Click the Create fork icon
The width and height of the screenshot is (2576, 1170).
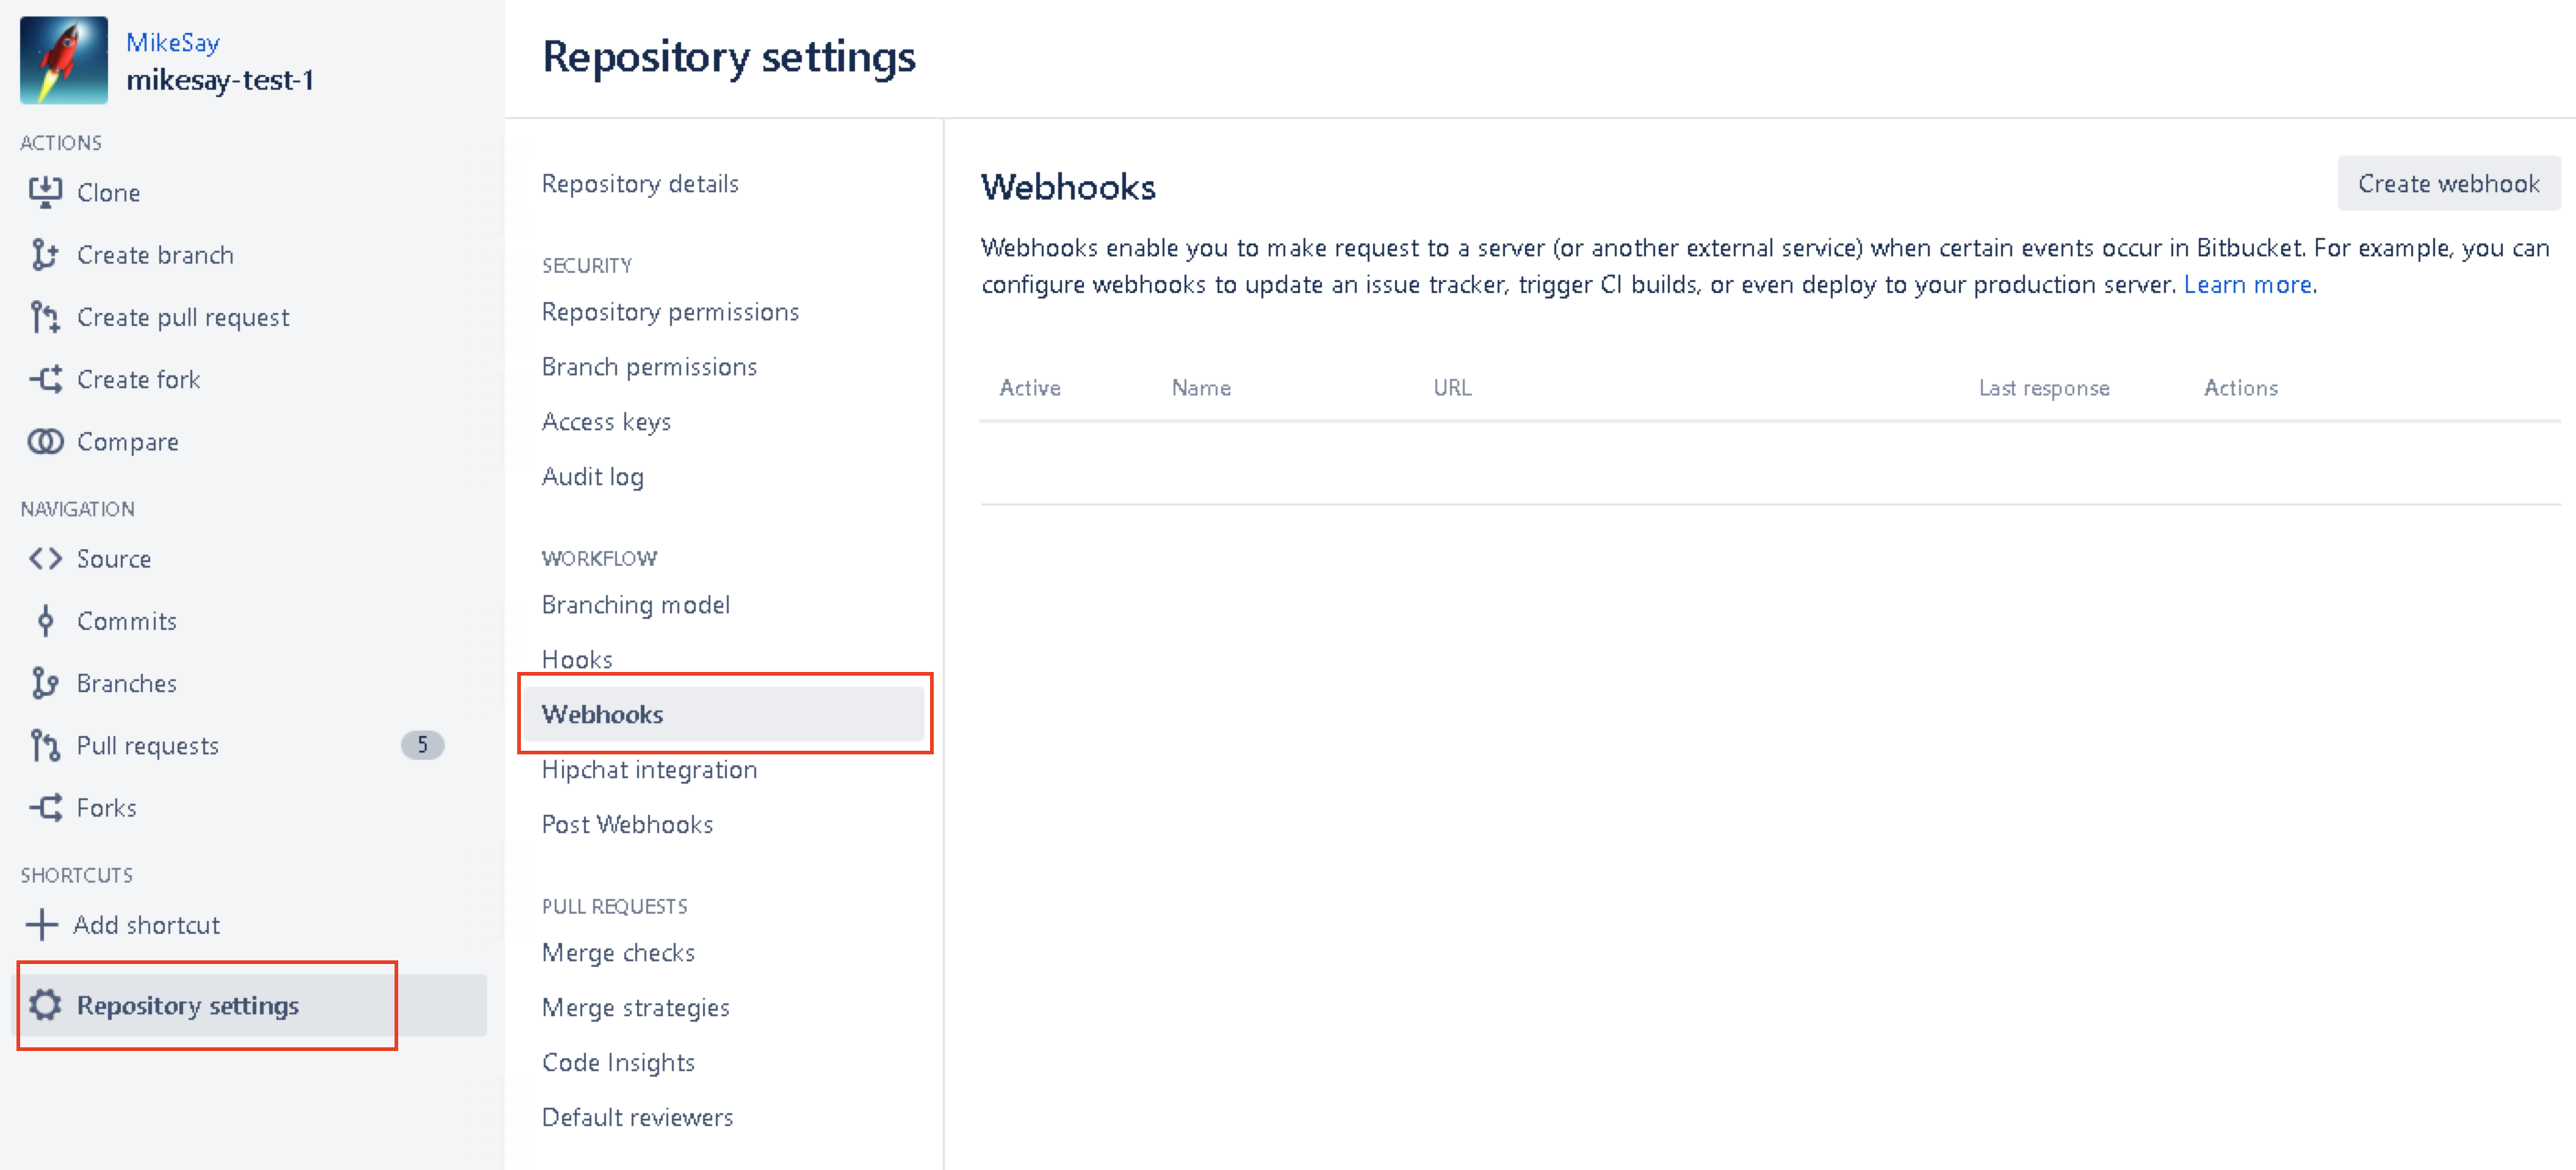(x=45, y=379)
